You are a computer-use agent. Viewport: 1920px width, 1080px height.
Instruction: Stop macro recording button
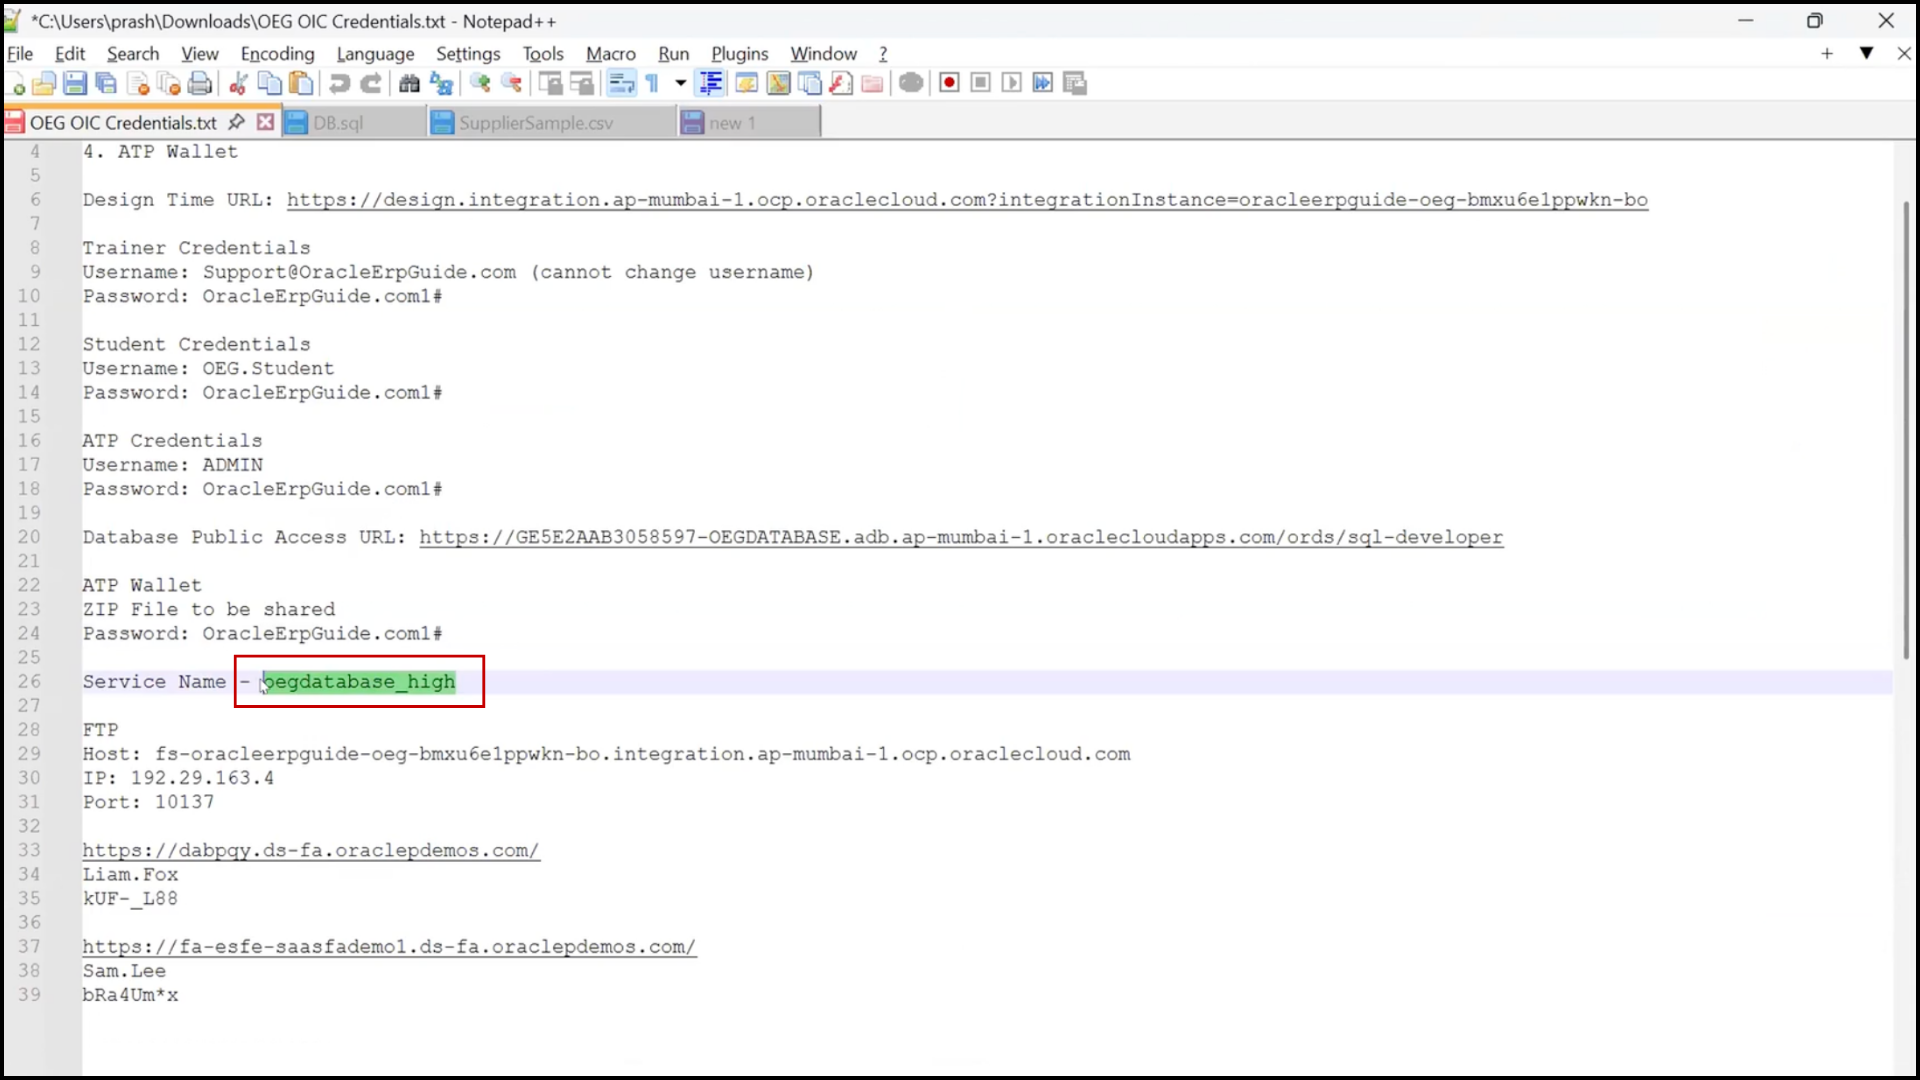[x=981, y=83]
